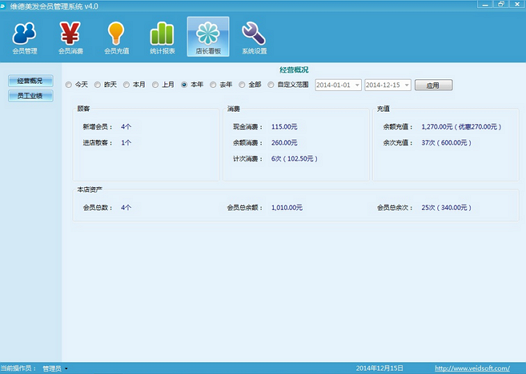Open the www.veidsoft.com link

[472, 368]
